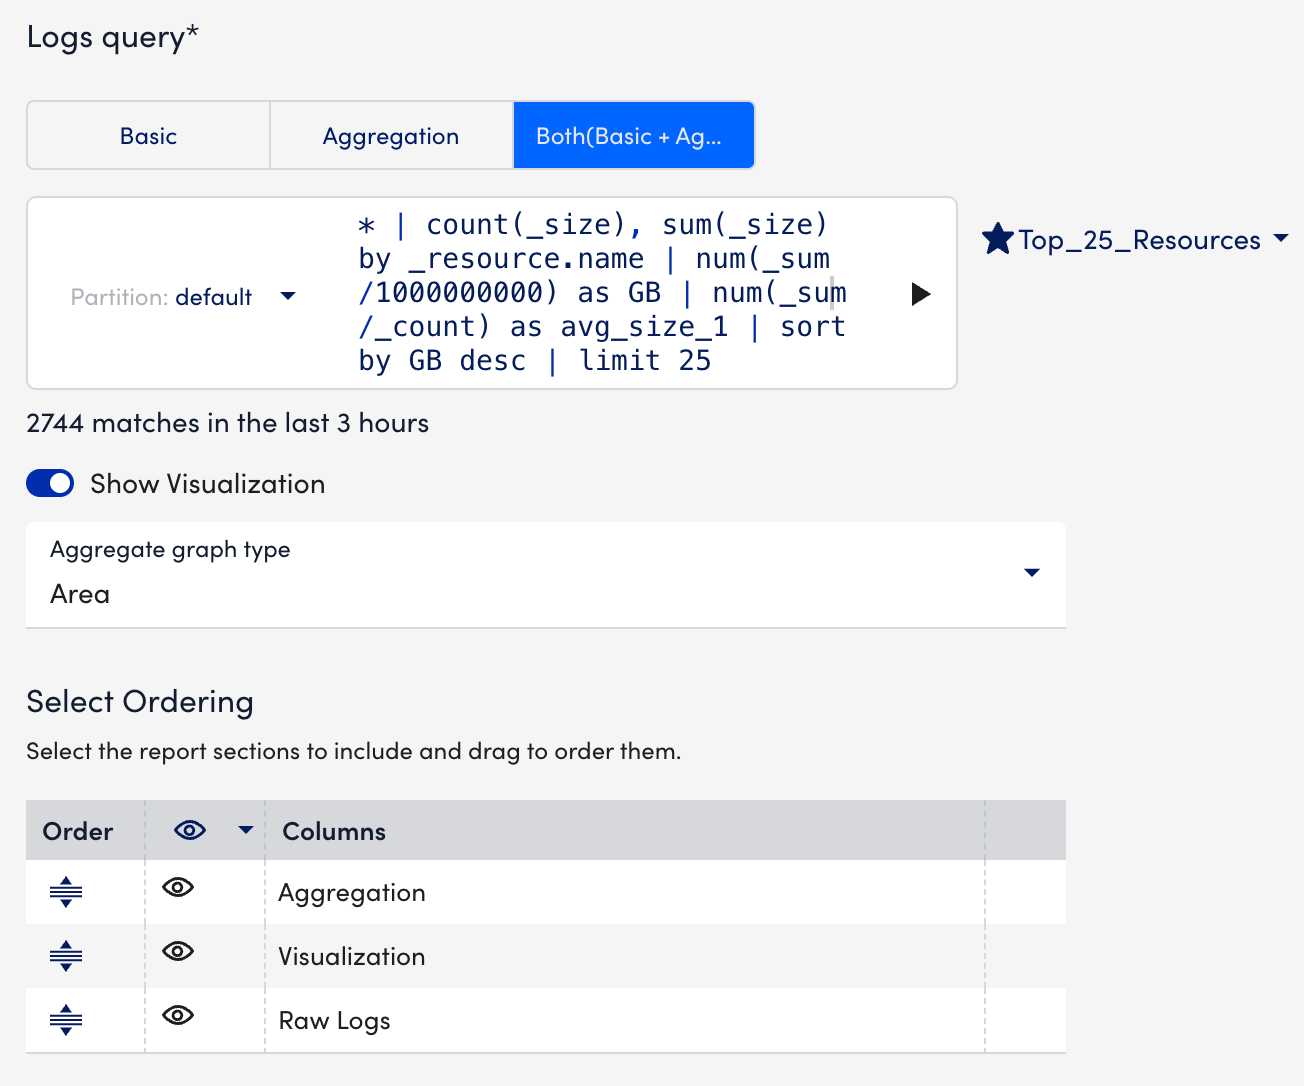1304x1086 pixels.
Task: Click the Columns column header
Action: [x=334, y=831]
